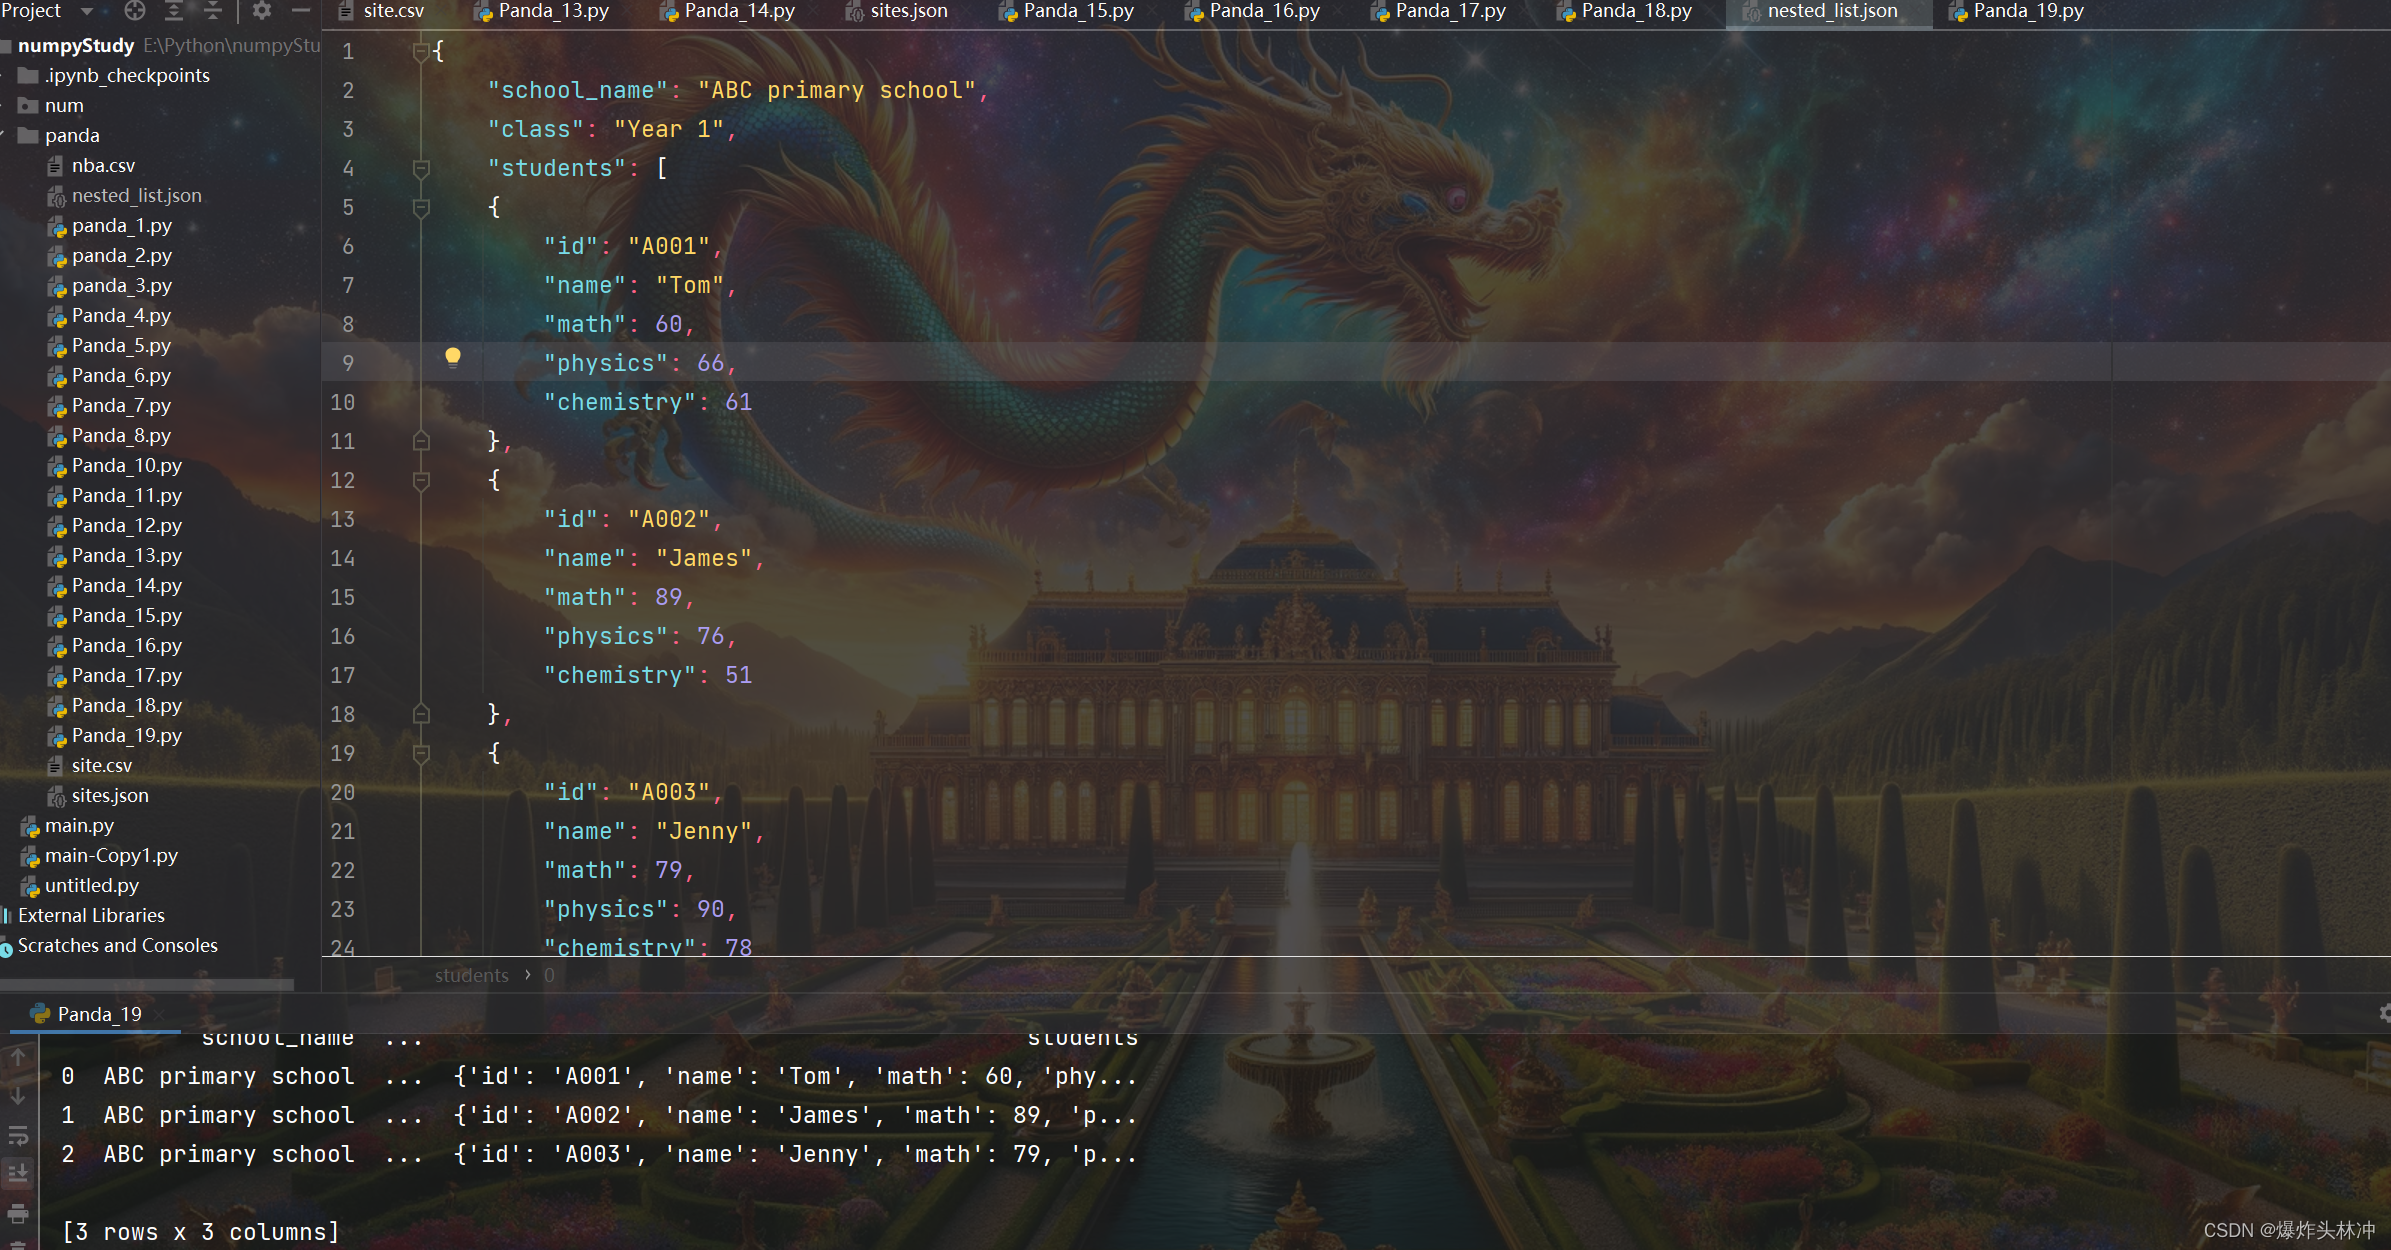Toggle scroll to end in Run console
2391x1250 pixels.
[x=18, y=1174]
